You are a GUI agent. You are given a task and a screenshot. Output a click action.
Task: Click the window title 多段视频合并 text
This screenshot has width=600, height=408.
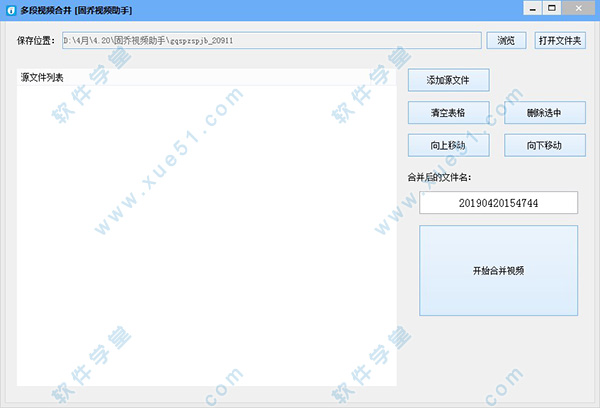(70, 9)
